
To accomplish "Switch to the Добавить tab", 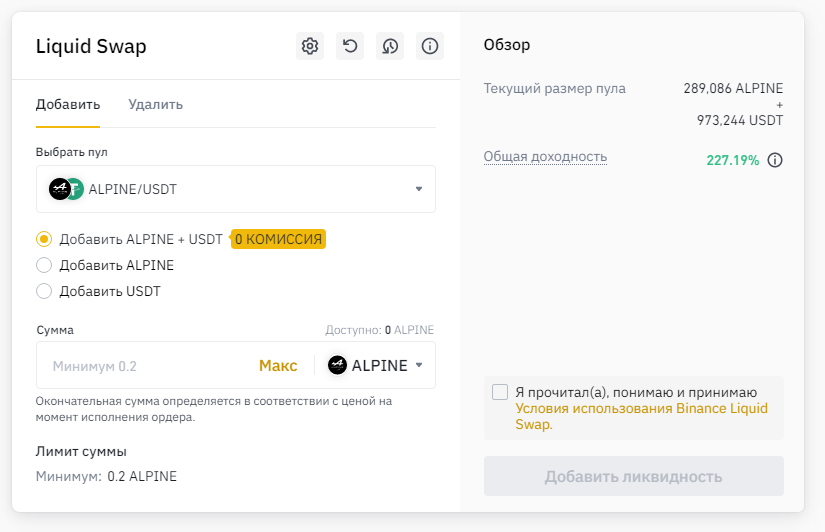I will (x=68, y=105).
